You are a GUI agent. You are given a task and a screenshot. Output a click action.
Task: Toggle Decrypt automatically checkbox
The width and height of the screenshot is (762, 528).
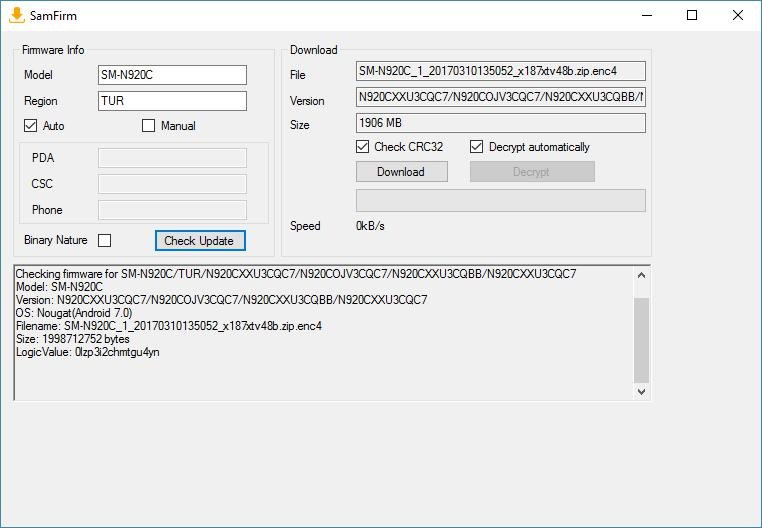tap(476, 146)
